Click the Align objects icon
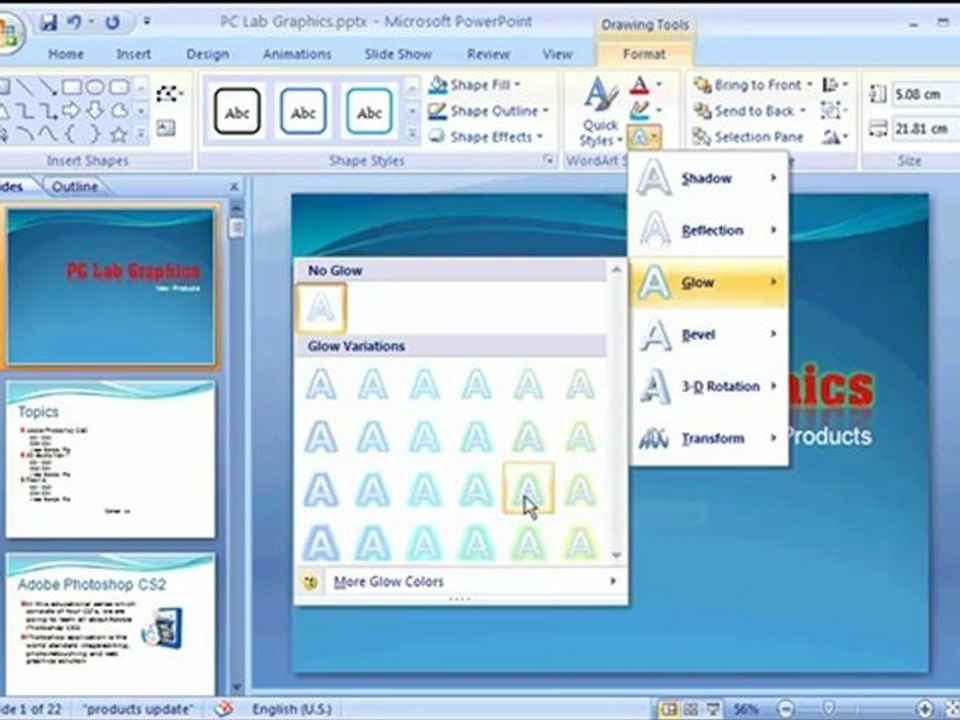 coord(834,84)
